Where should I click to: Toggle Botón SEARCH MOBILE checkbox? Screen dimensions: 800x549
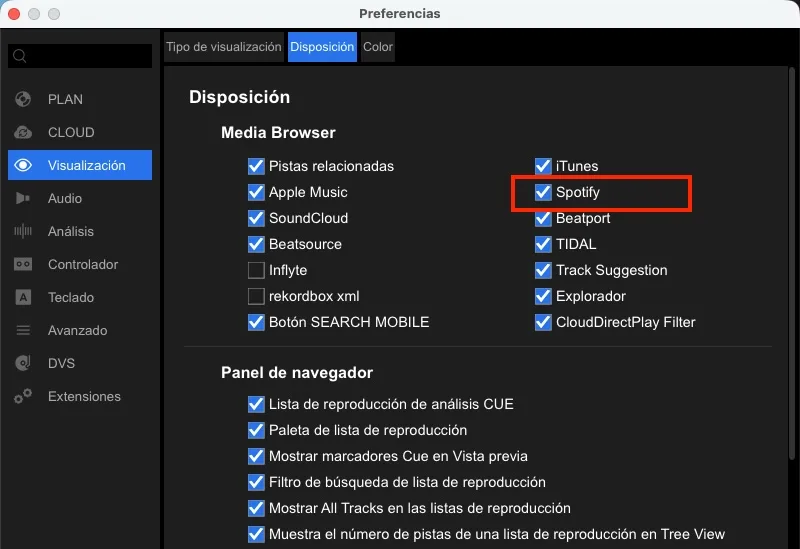click(256, 322)
